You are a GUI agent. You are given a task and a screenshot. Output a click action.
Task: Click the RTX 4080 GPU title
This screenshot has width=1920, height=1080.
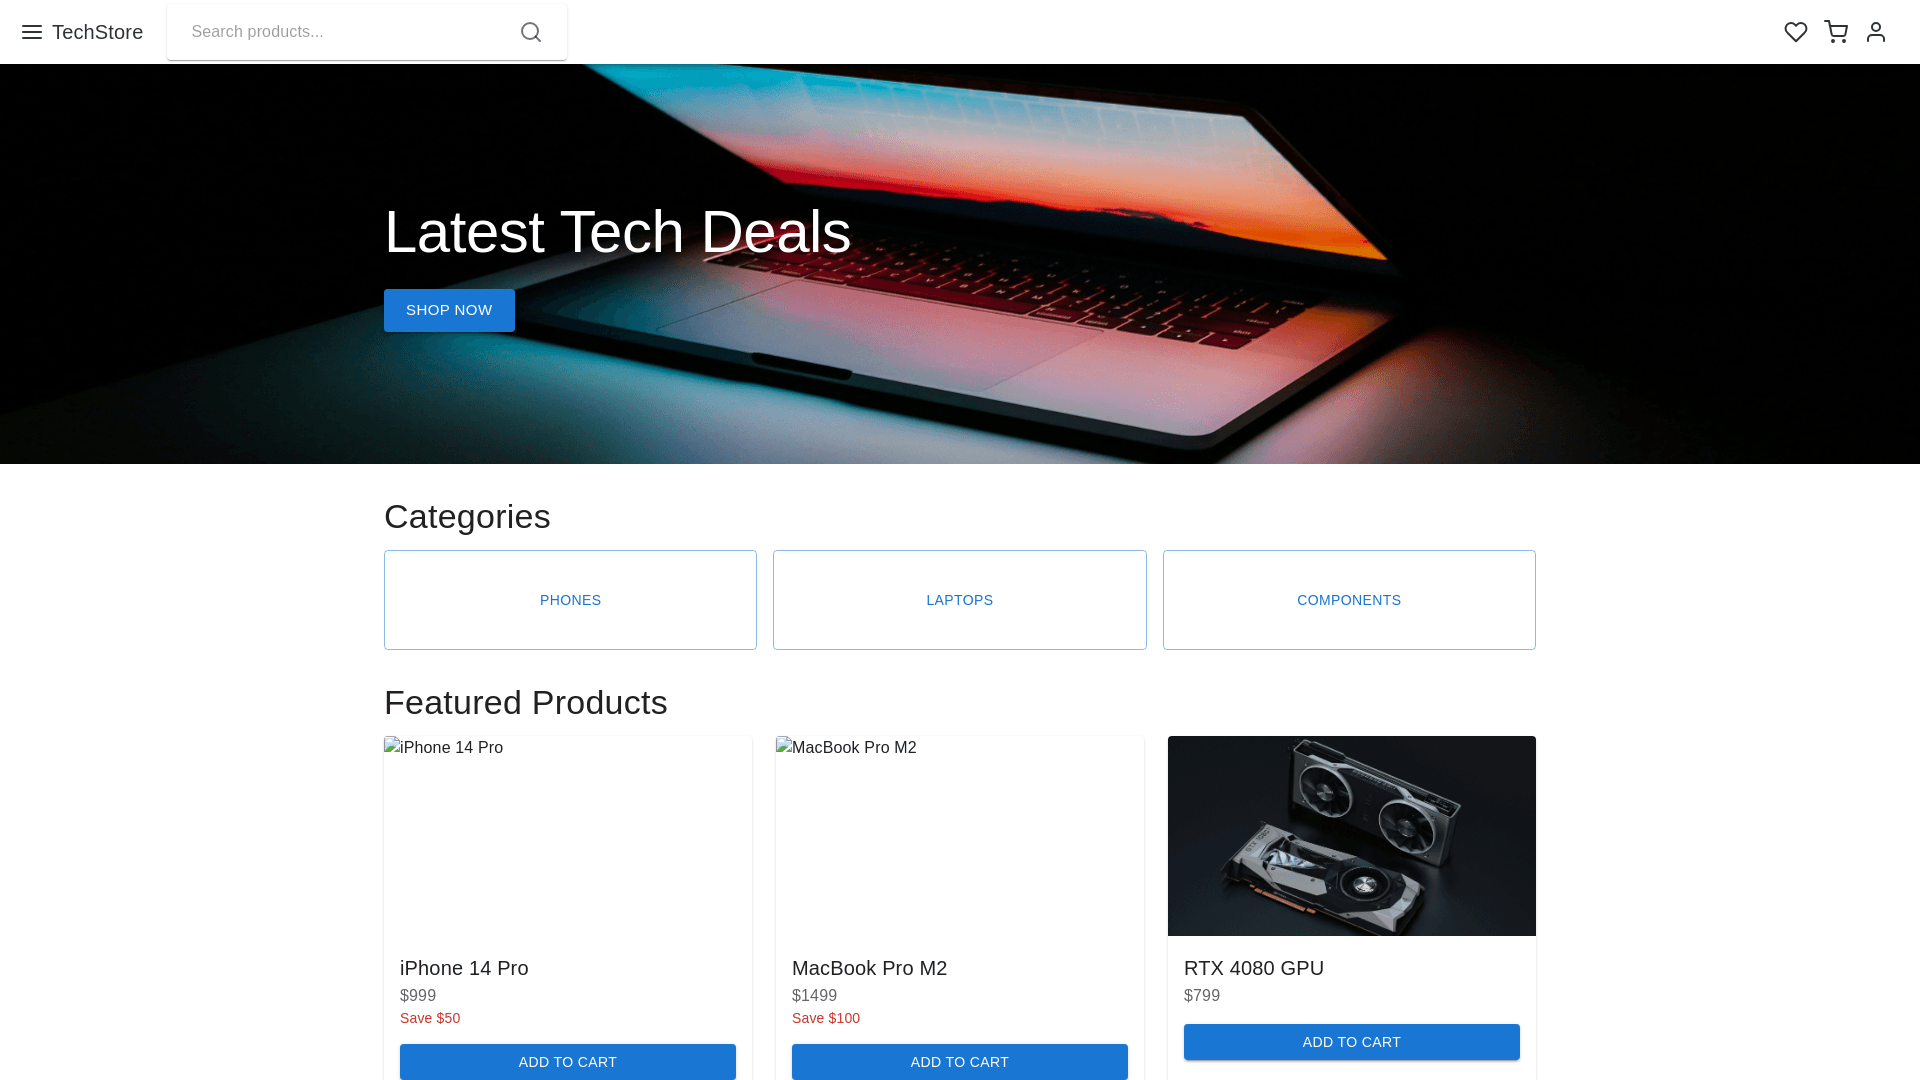tap(1254, 968)
